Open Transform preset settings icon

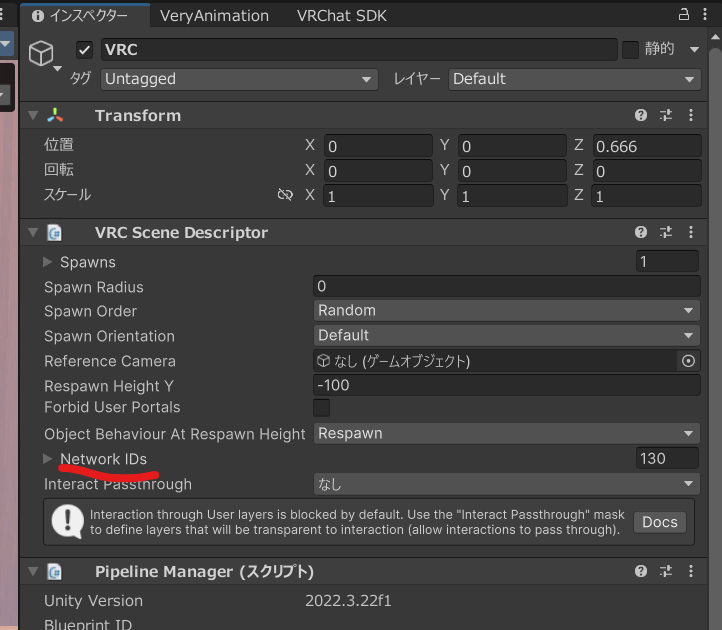click(x=666, y=116)
